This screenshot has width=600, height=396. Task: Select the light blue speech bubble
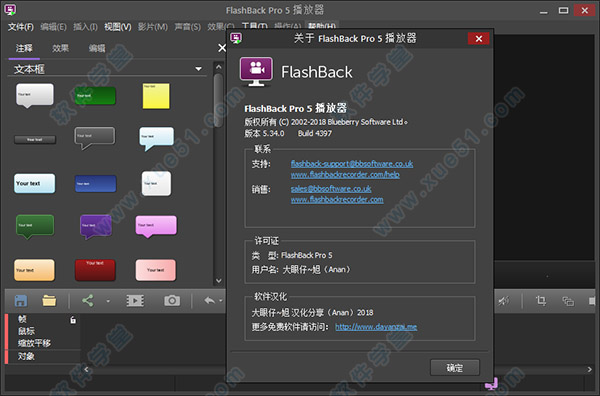pyautogui.click(x=157, y=139)
